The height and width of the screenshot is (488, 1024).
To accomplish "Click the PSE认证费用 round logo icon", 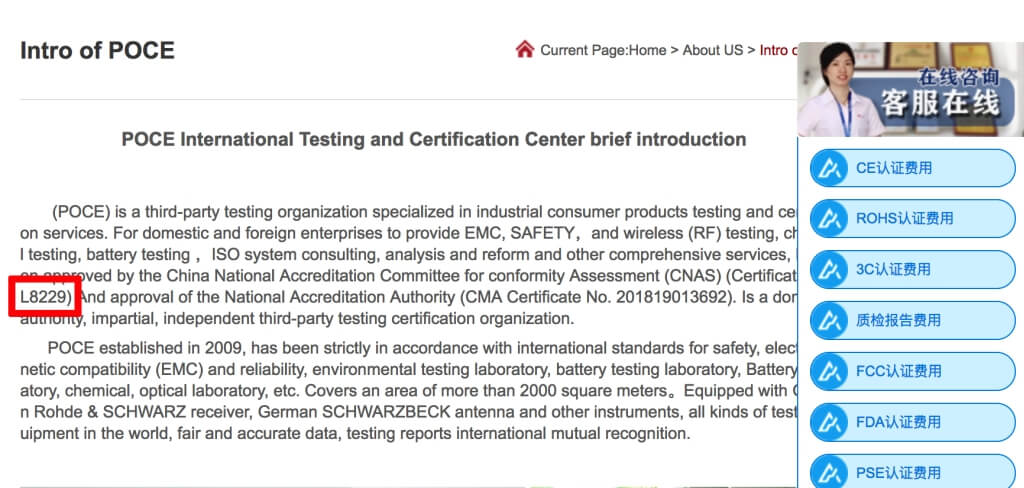I will (829, 472).
